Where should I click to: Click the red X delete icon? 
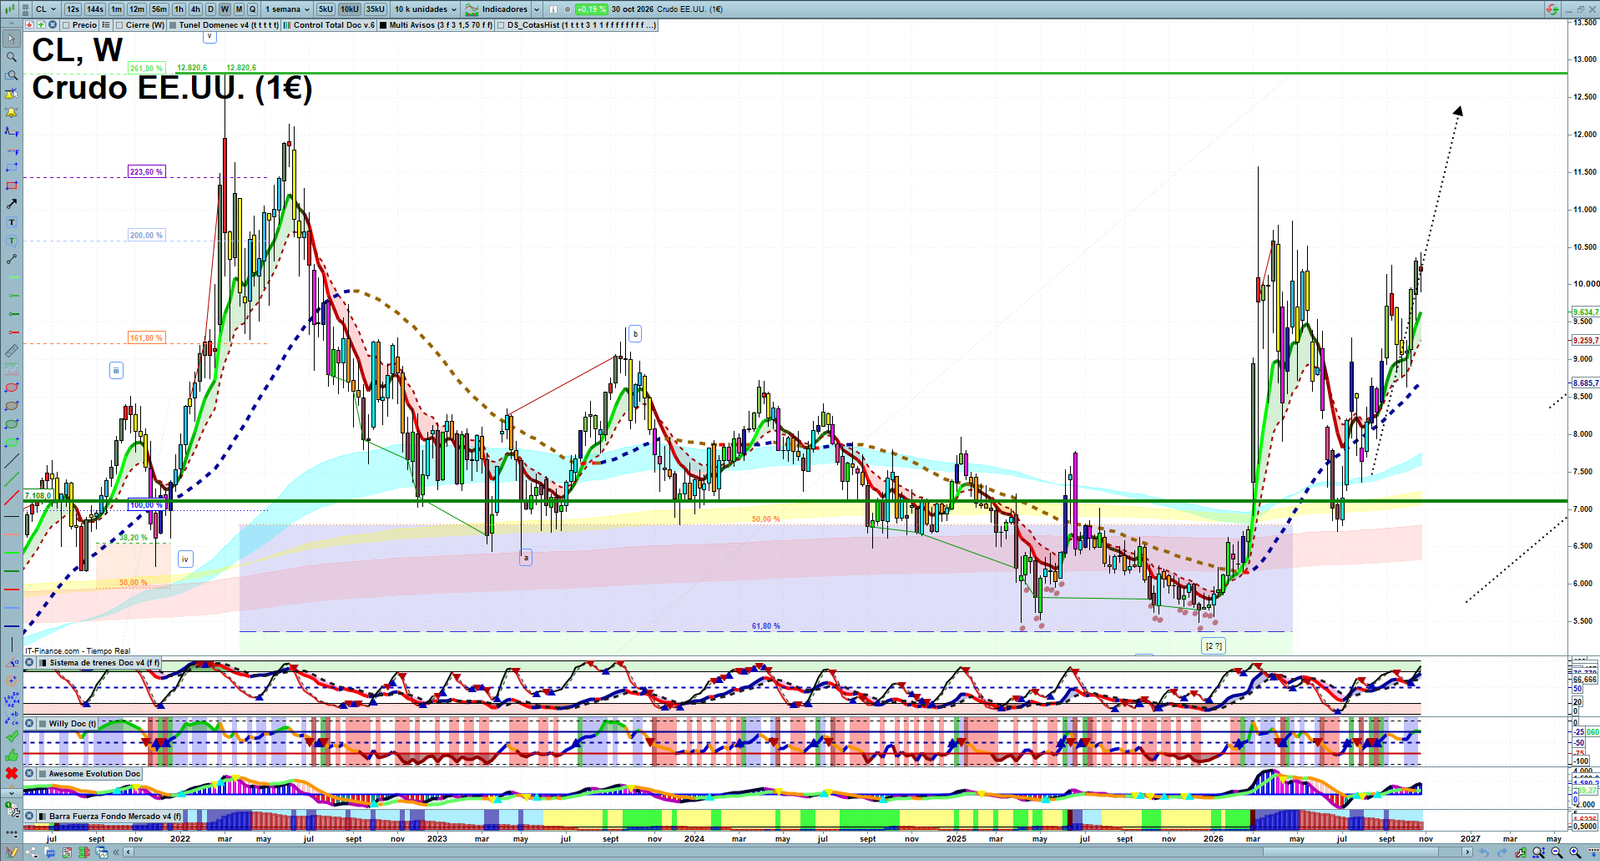point(11,773)
